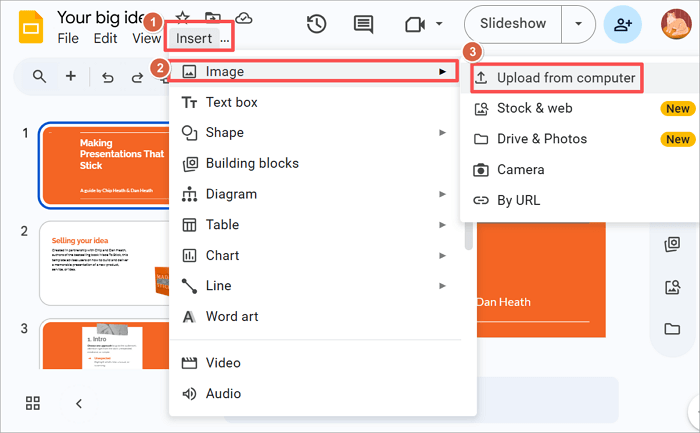
Task: Click the search menus magnifier icon
Action: pyautogui.click(x=39, y=76)
